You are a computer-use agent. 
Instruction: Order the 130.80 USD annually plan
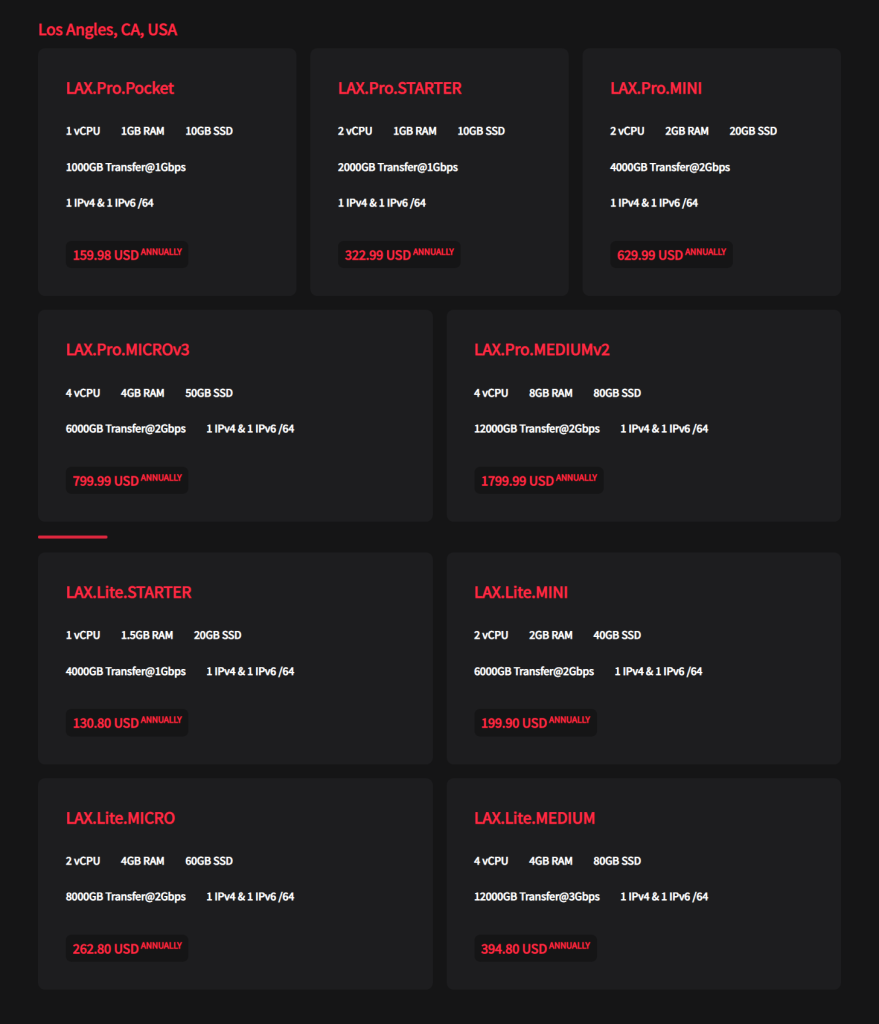pyautogui.click(x=127, y=723)
